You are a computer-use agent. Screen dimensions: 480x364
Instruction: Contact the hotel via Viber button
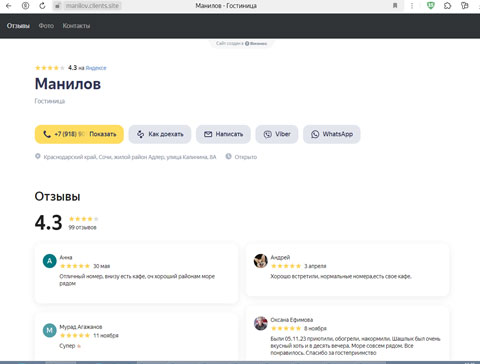[277, 134]
